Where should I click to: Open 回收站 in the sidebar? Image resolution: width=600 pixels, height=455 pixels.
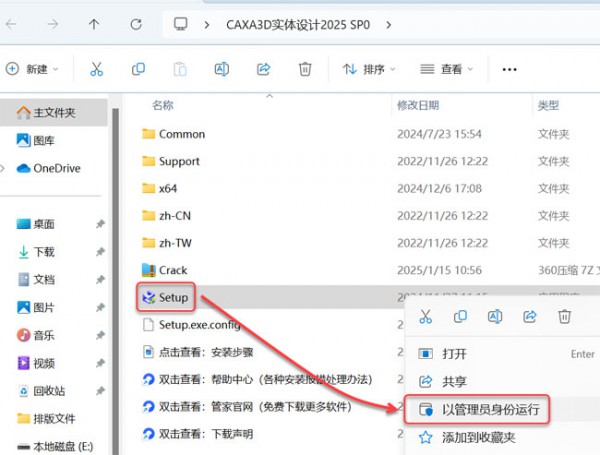click(41, 391)
